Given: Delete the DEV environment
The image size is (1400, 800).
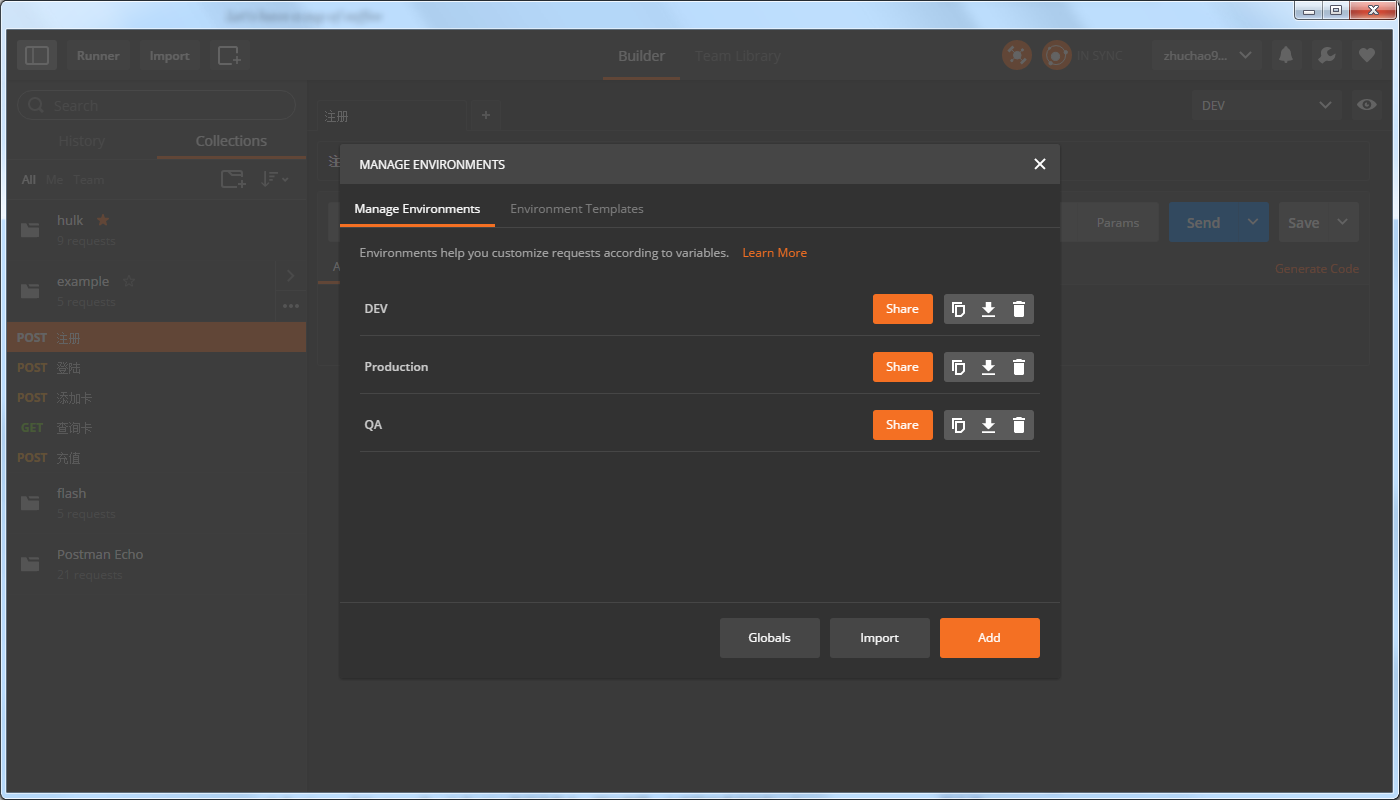Looking at the screenshot, I should coord(1019,309).
